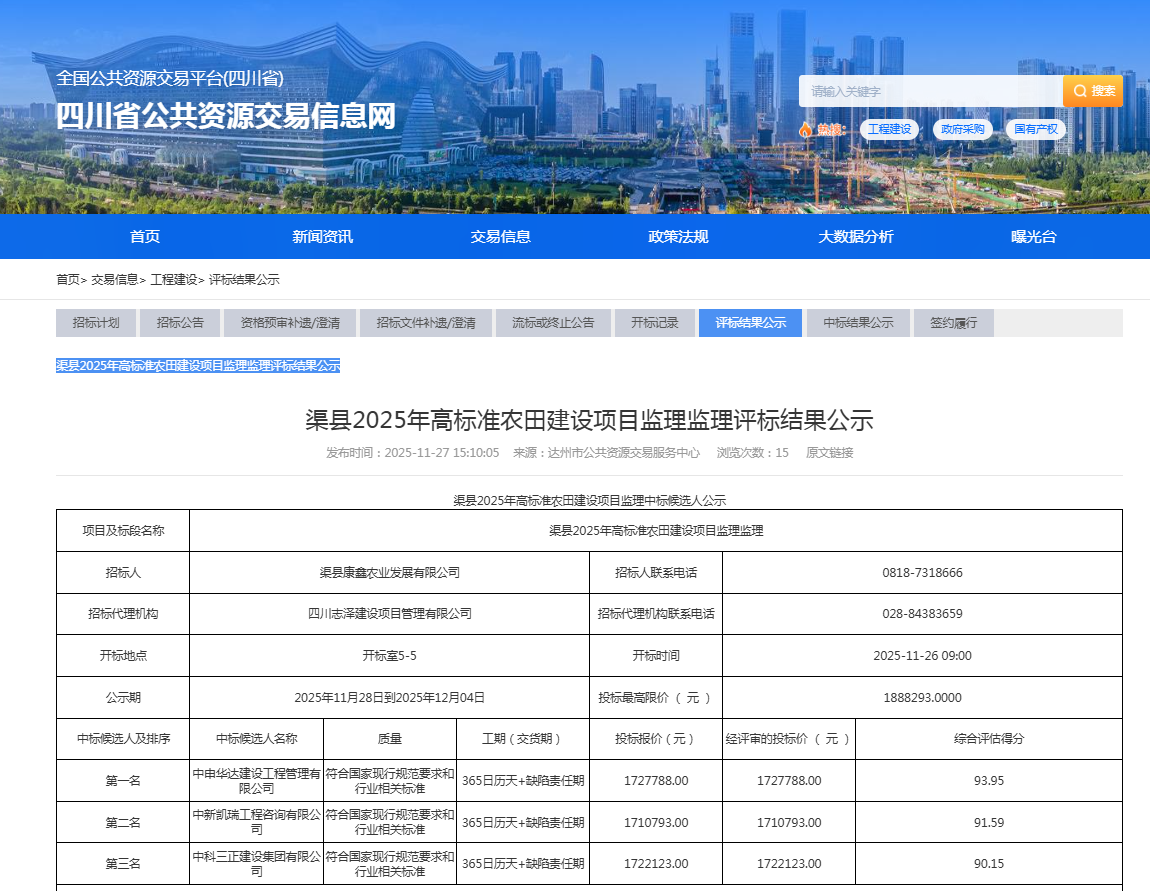Image resolution: width=1150 pixels, height=891 pixels.
Task: Click the site title 四川省公共资源交易信息网
Action: click(226, 116)
